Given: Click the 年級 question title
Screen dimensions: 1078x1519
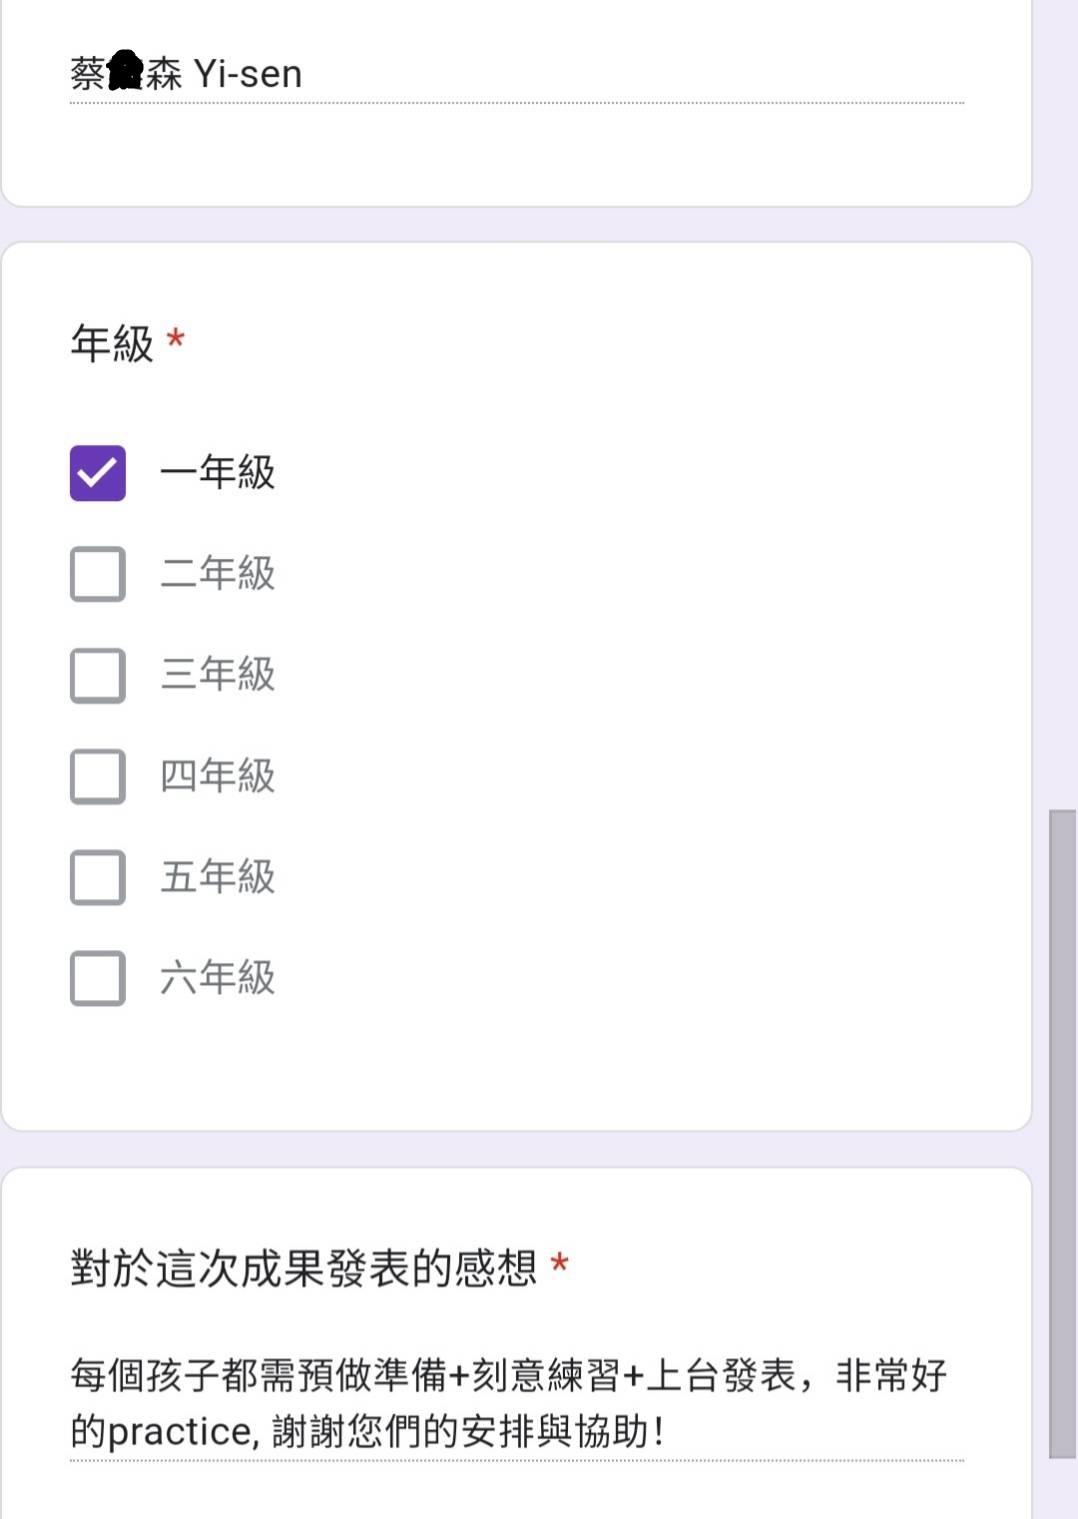Looking at the screenshot, I should pos(112,343).
